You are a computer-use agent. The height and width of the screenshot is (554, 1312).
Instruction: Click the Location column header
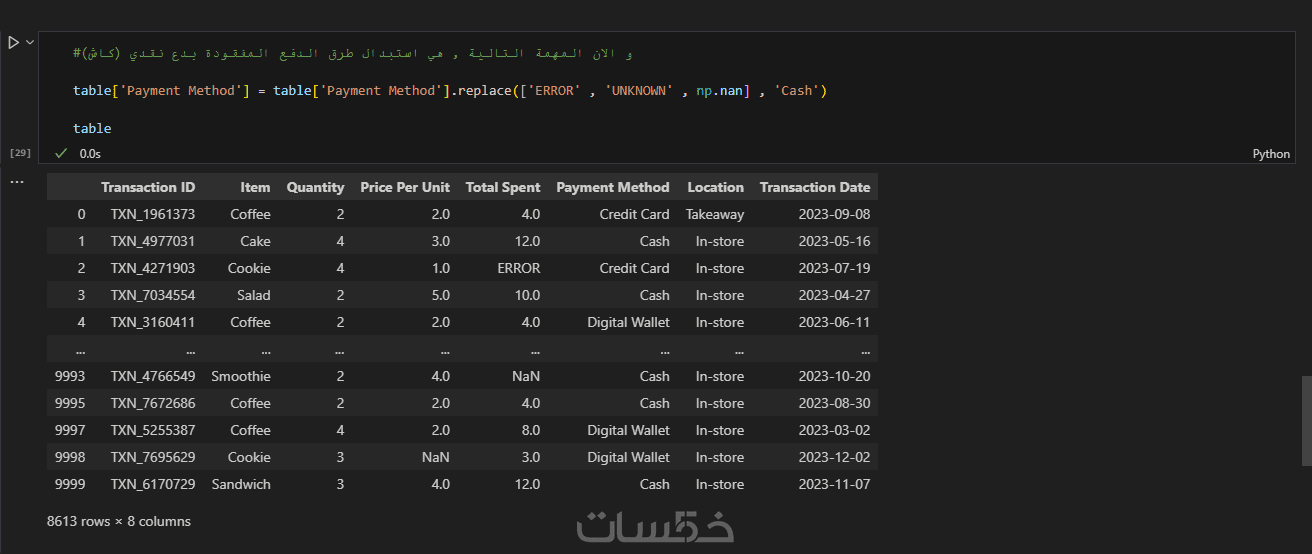pos(716,187)
